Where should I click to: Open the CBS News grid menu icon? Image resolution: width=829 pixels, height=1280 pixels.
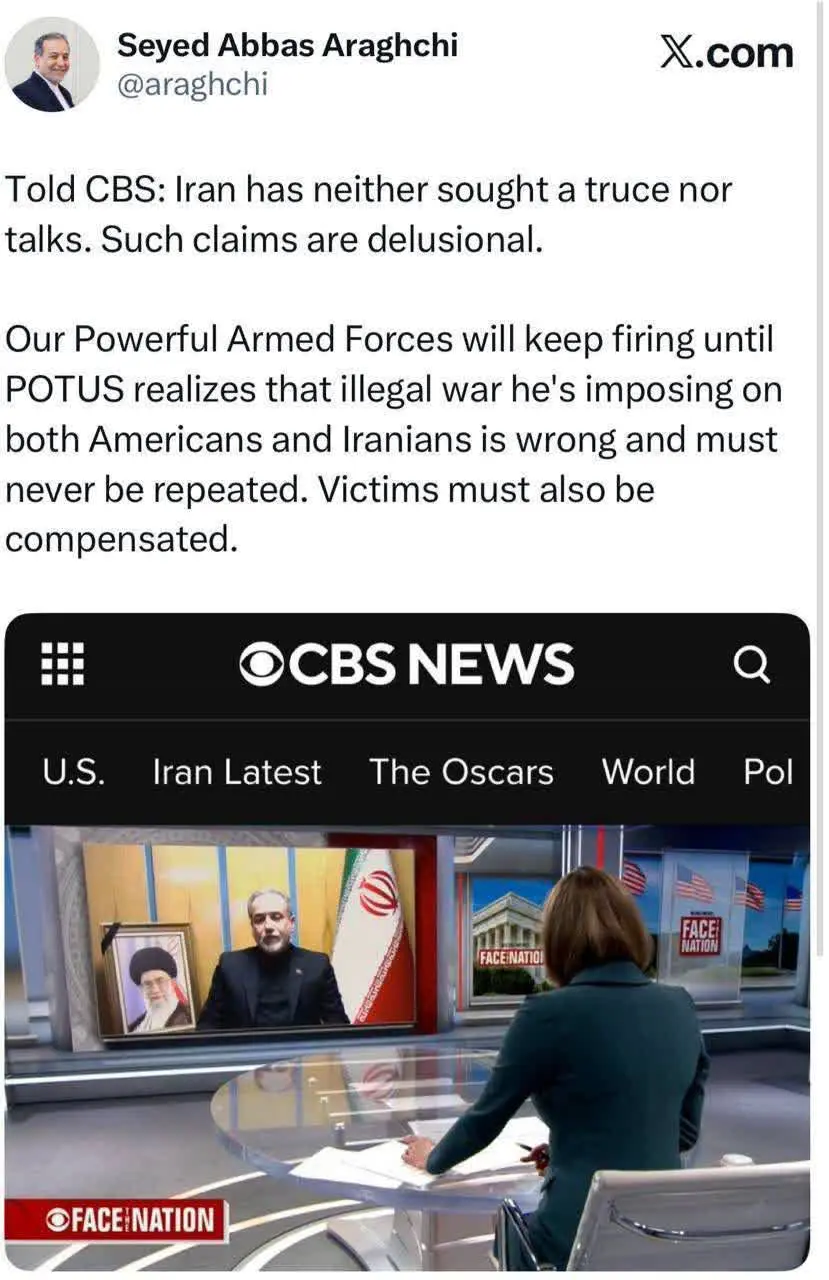pyautogui.click(x=62, y=664)
